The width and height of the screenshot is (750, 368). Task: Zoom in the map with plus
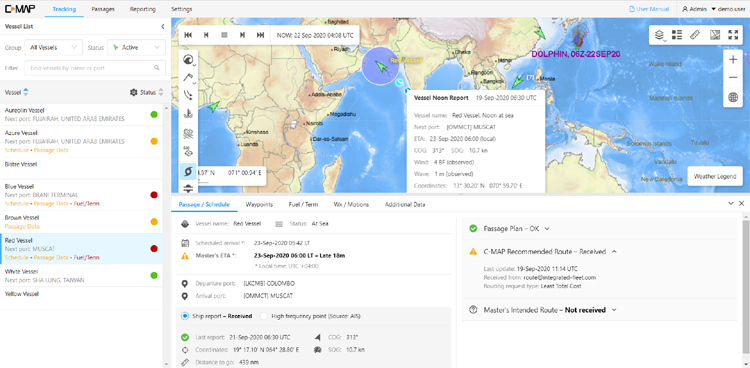pyautogui.click(x=733, y=59)
